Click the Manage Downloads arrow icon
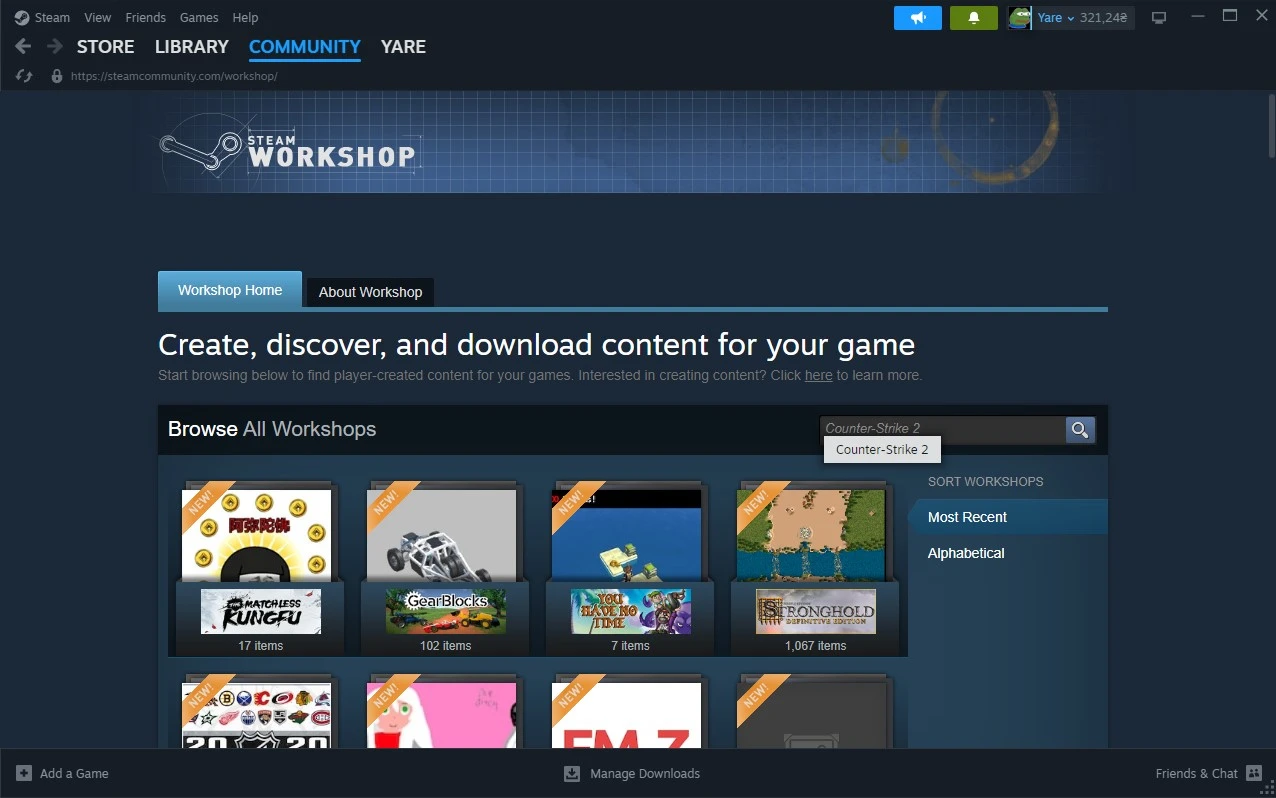Screen dimensions: 1276x798 572,773
